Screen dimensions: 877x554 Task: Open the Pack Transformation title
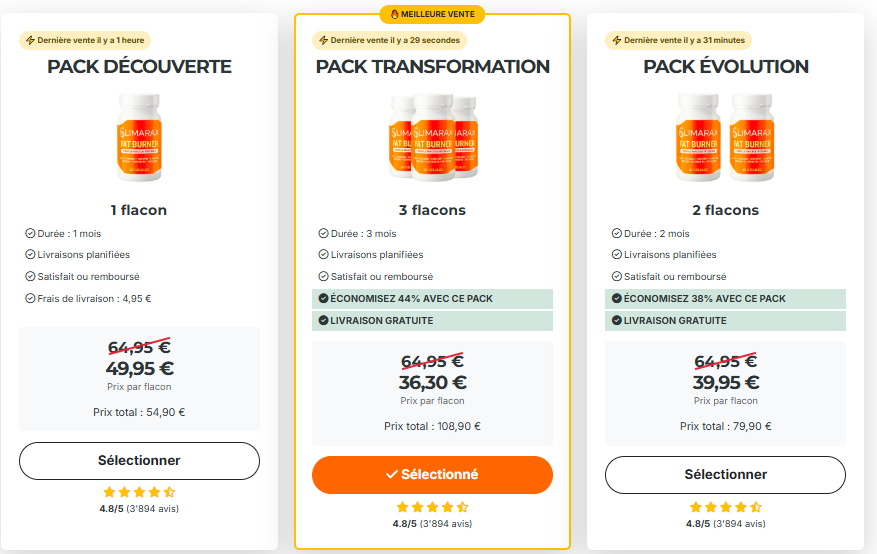(x=432, y=67)
